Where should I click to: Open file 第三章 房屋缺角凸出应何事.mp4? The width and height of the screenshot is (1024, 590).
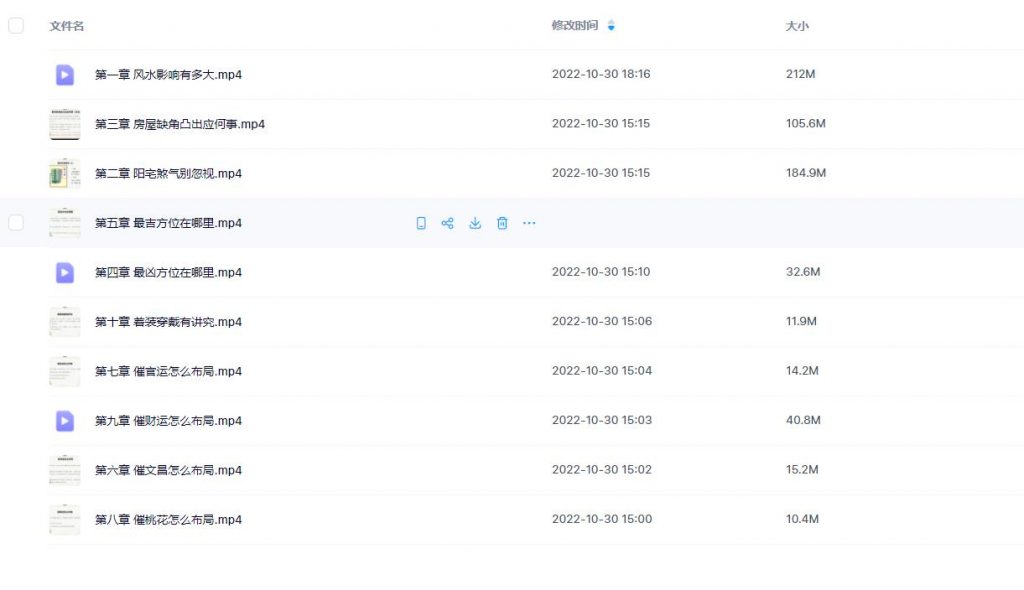click(x=179, y=124)
